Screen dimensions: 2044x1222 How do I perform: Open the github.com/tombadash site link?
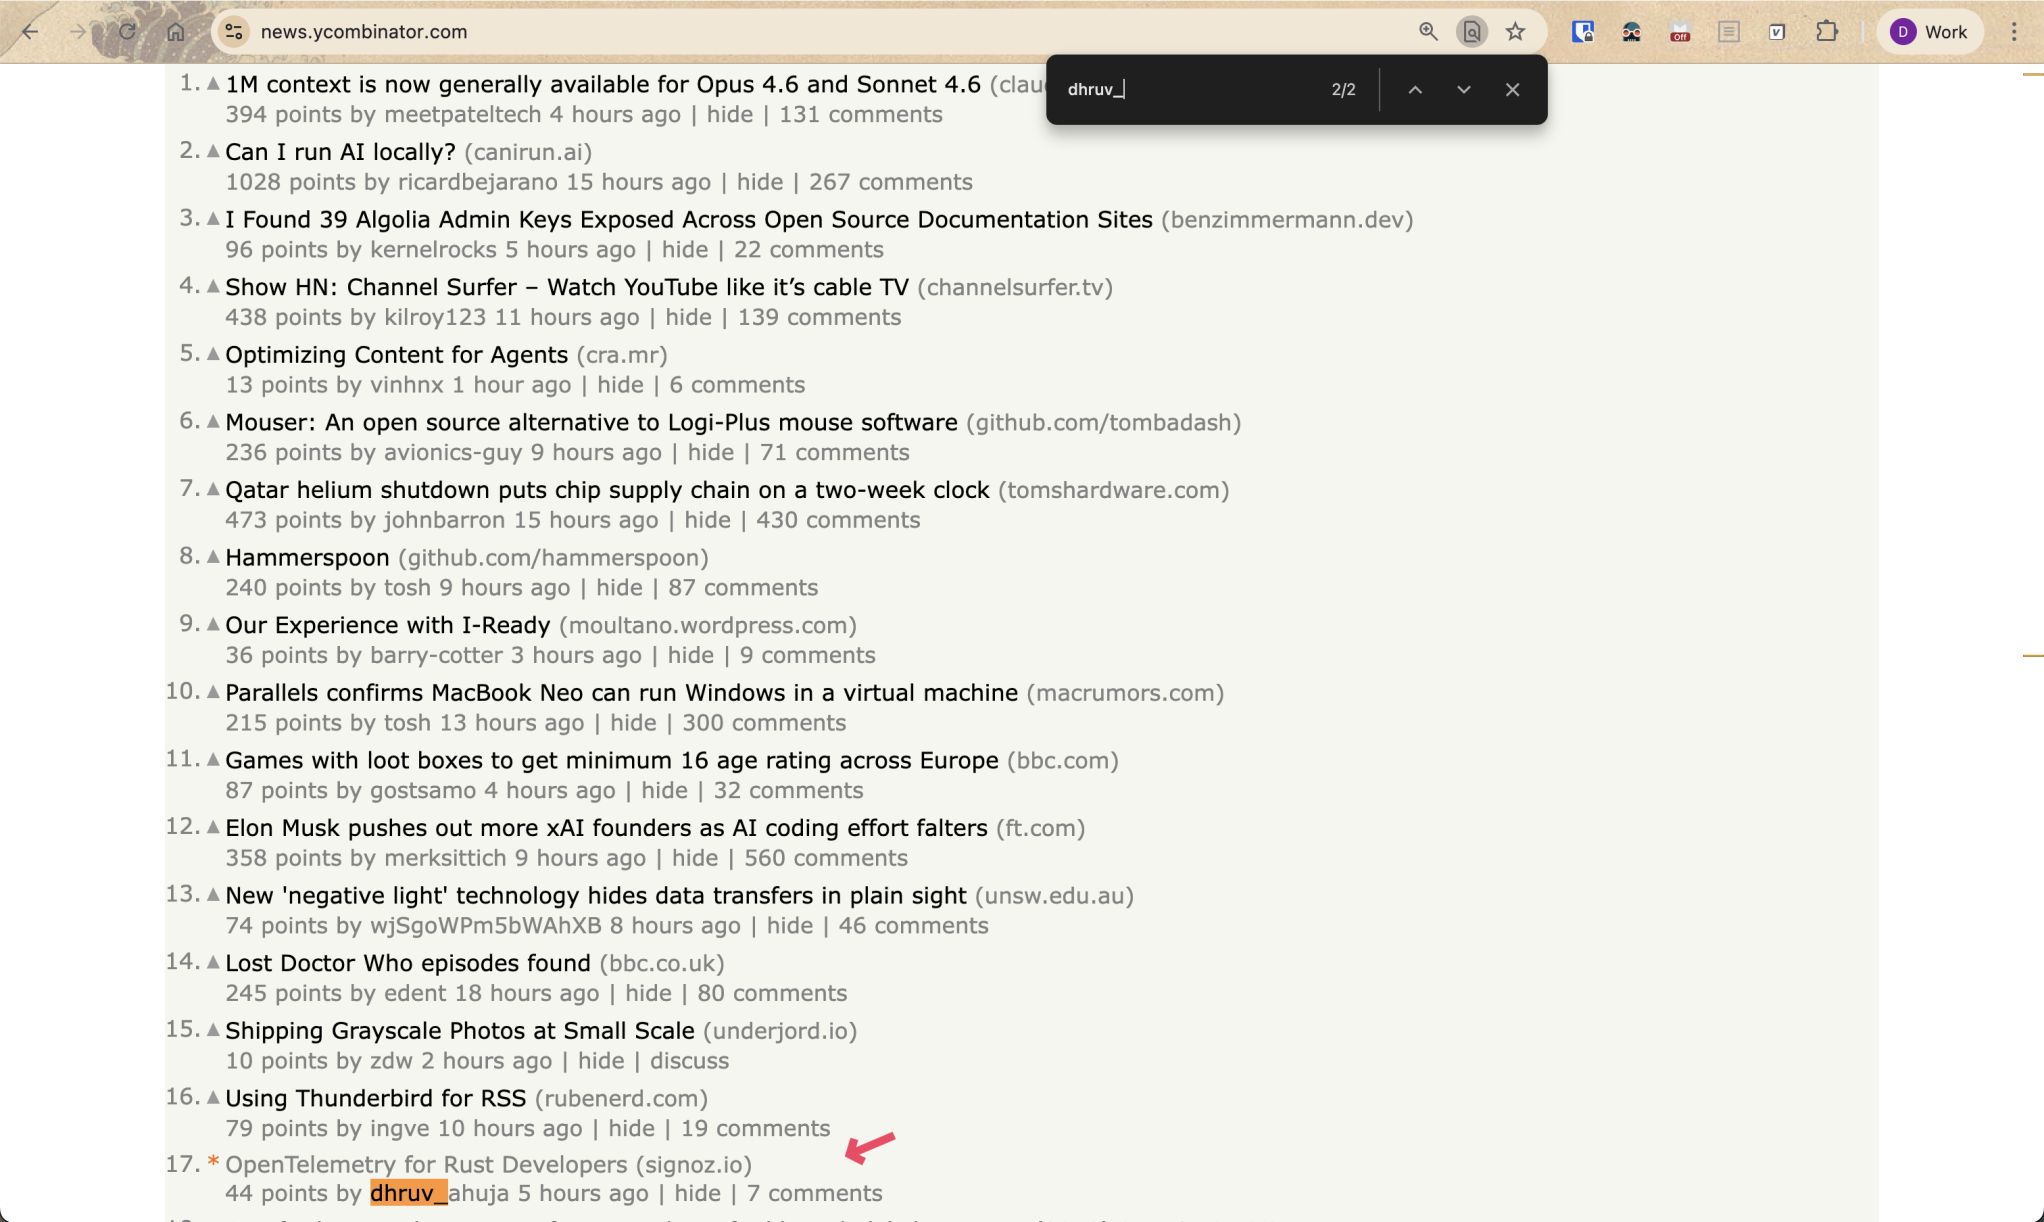pos(1103,423)
